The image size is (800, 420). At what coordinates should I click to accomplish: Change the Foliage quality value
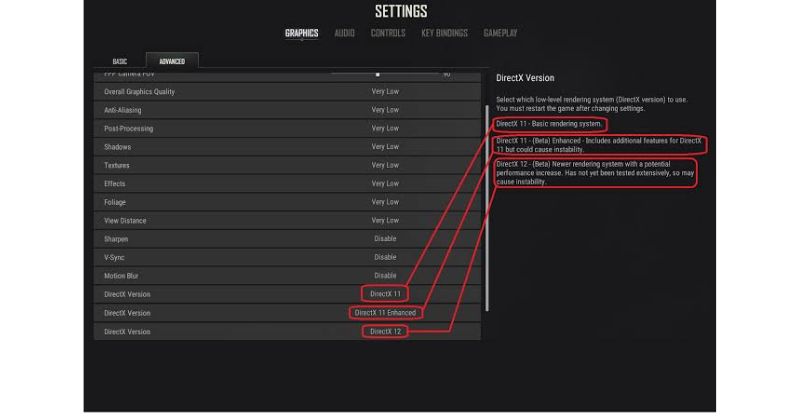coord(385,202)
